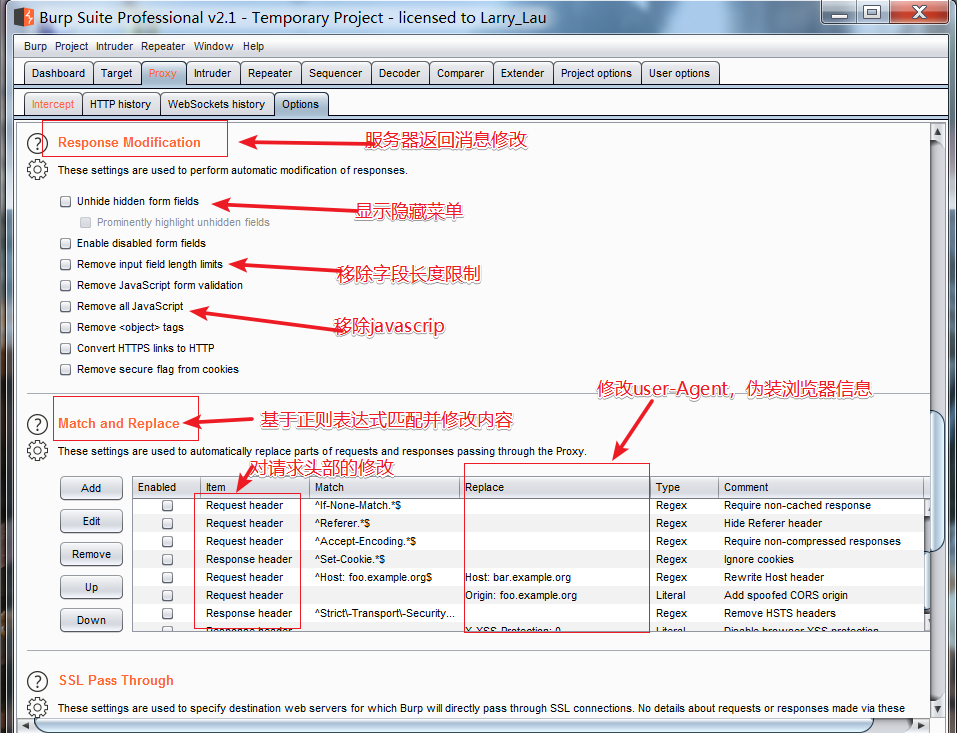Open the User options tab
957x733 pixels.
tap(679, 73)
